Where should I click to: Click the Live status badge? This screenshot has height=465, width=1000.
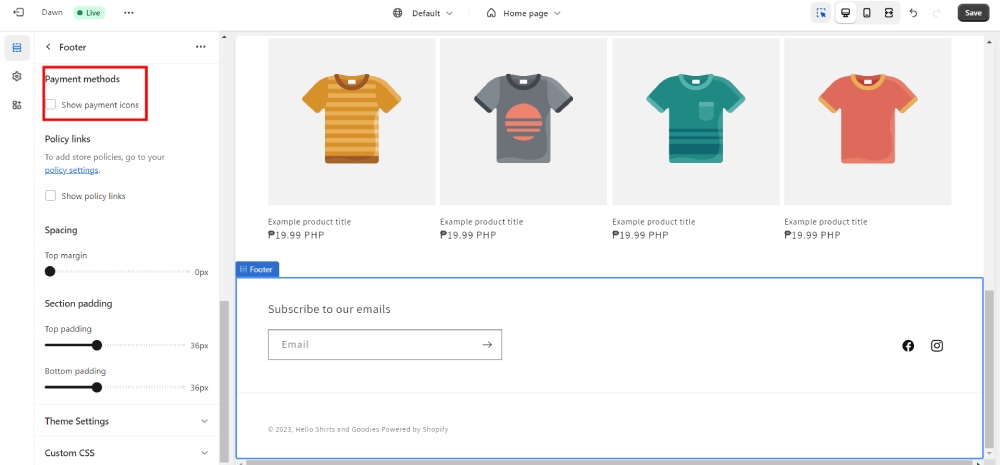pos(89,13)
